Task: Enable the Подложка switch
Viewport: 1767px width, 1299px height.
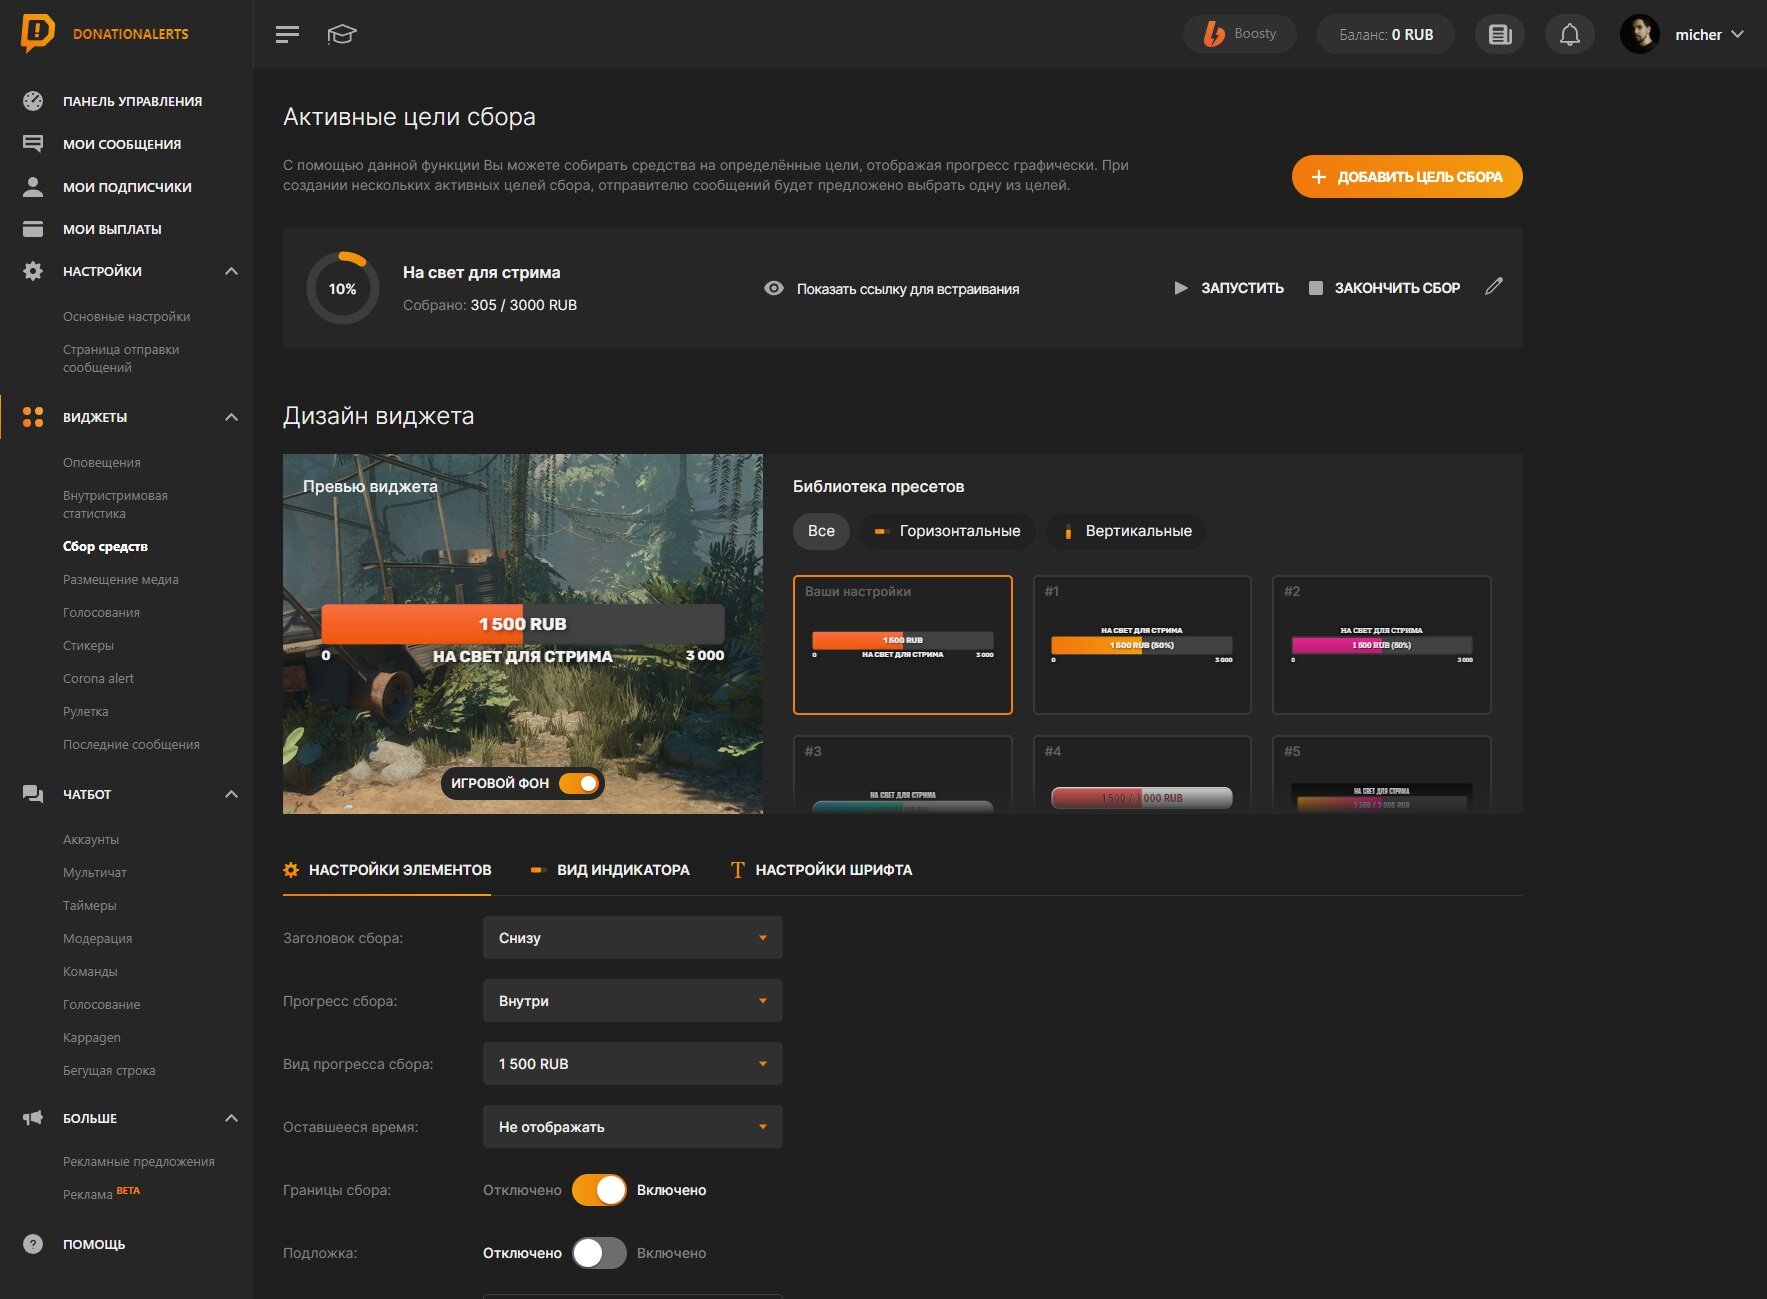Action: (x=599, y=1253)
